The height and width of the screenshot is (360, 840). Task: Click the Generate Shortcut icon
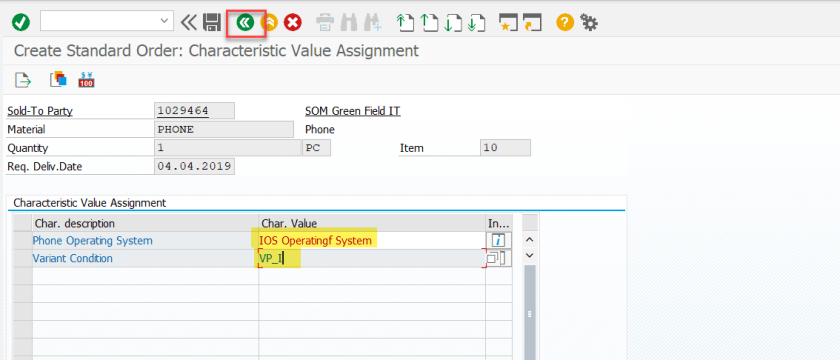click(x=532, y=22)
